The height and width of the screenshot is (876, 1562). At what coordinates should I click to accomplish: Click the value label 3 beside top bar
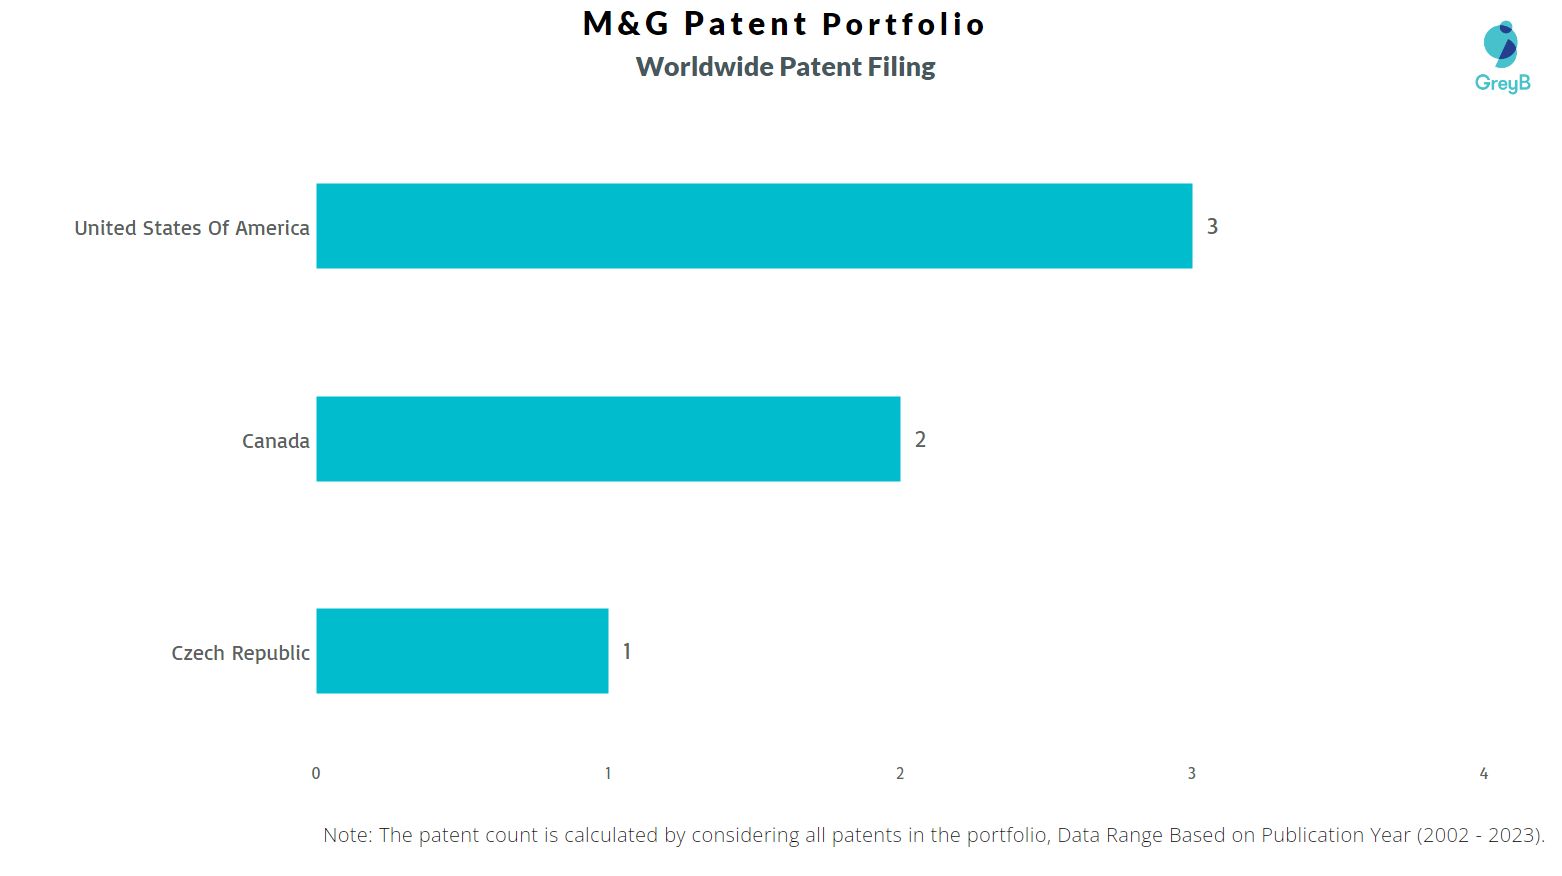pos(1212,227)
